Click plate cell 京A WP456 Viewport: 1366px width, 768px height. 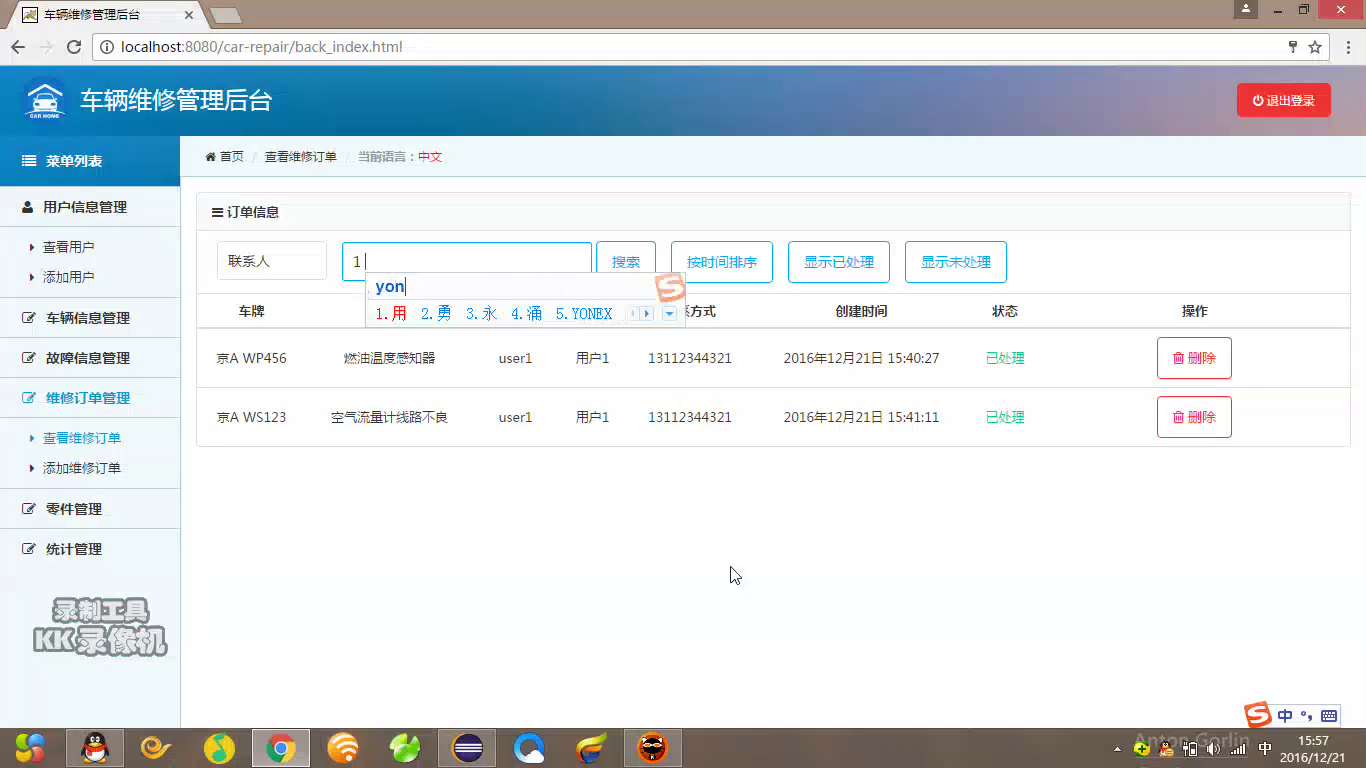[251, 358]
